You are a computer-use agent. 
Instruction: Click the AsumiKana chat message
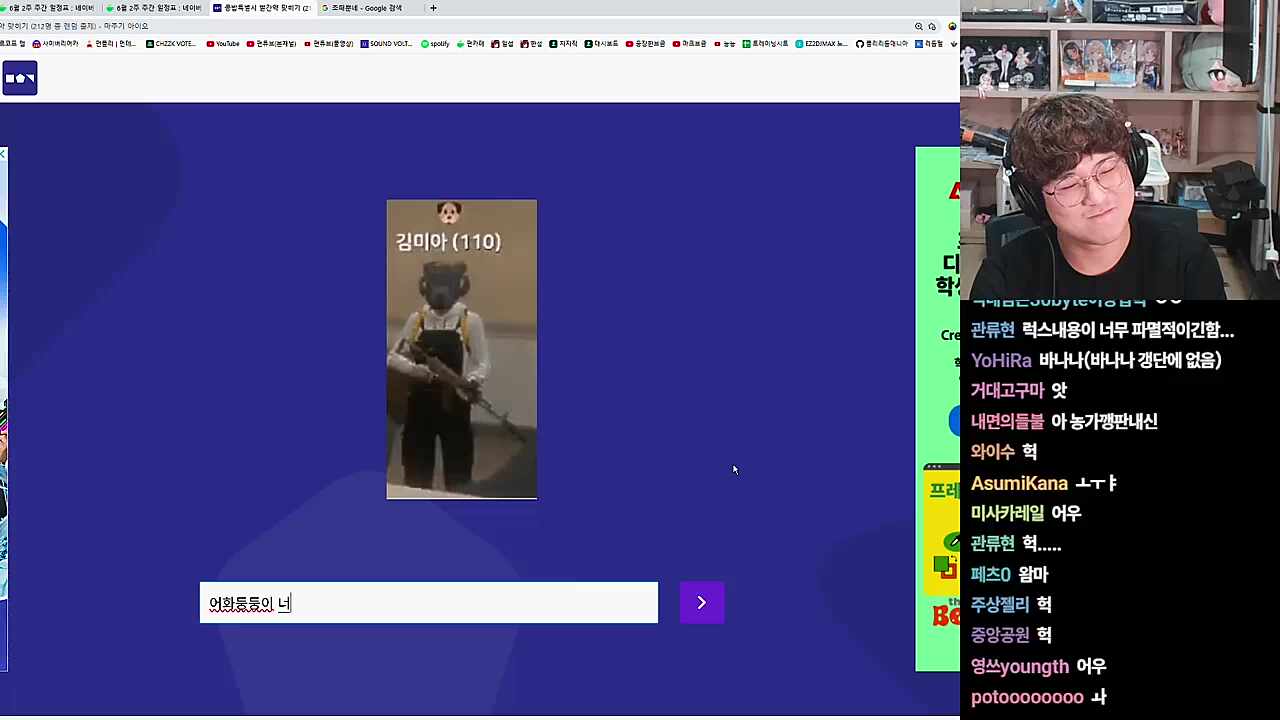[1043, 483]
